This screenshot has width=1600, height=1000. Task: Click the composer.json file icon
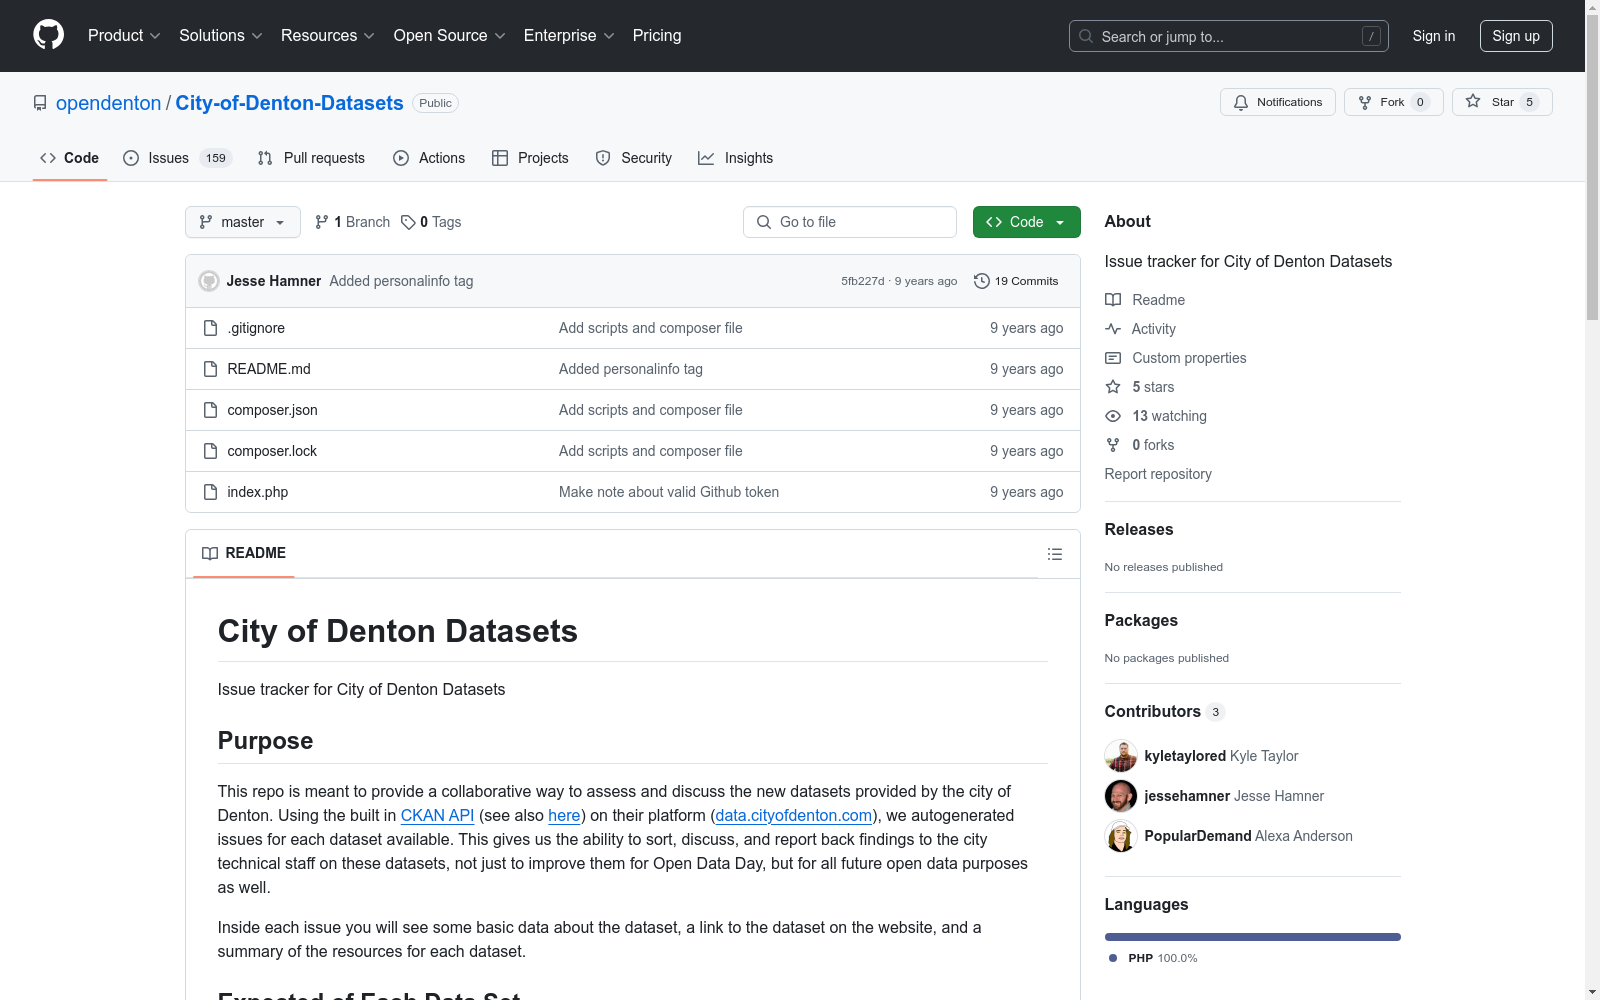(x=210, y=410)
